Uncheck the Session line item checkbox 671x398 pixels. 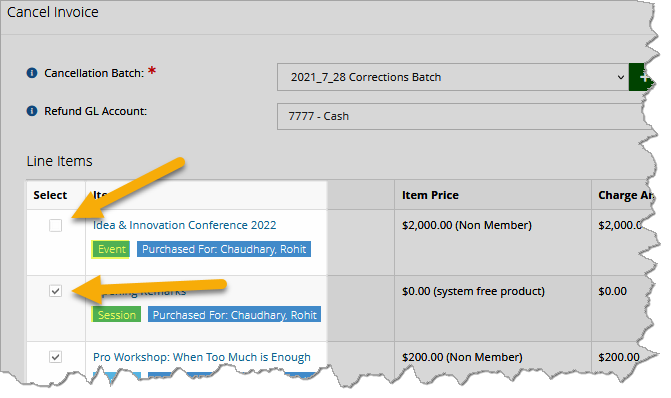(55, 291)
